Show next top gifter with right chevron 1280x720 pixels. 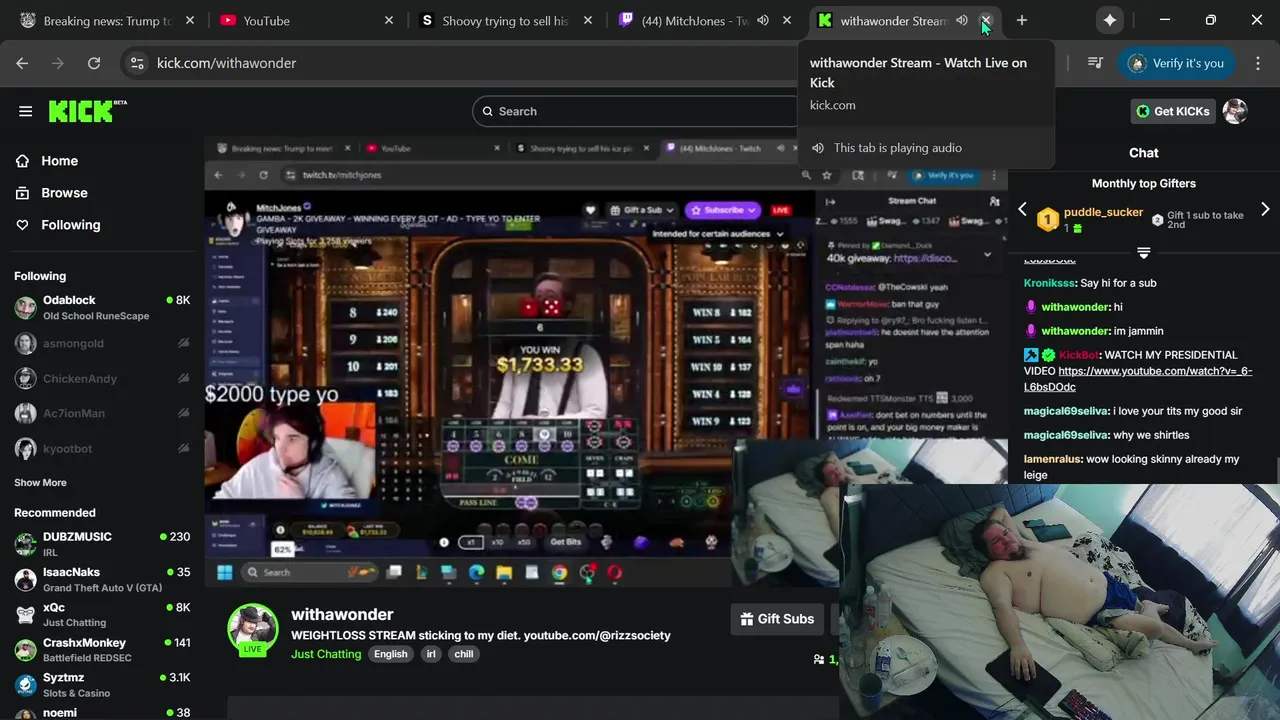[x=1265, y=209]
